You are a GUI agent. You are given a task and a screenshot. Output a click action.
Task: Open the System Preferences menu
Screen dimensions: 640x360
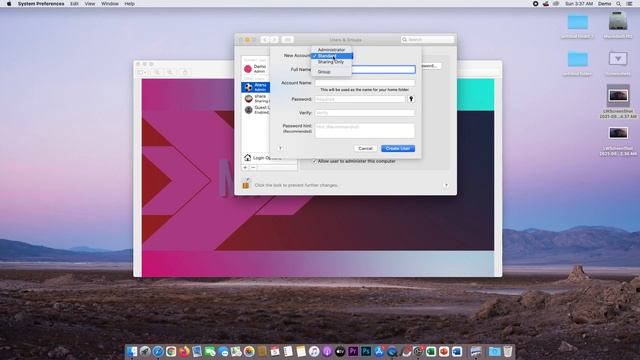point(41,4)
